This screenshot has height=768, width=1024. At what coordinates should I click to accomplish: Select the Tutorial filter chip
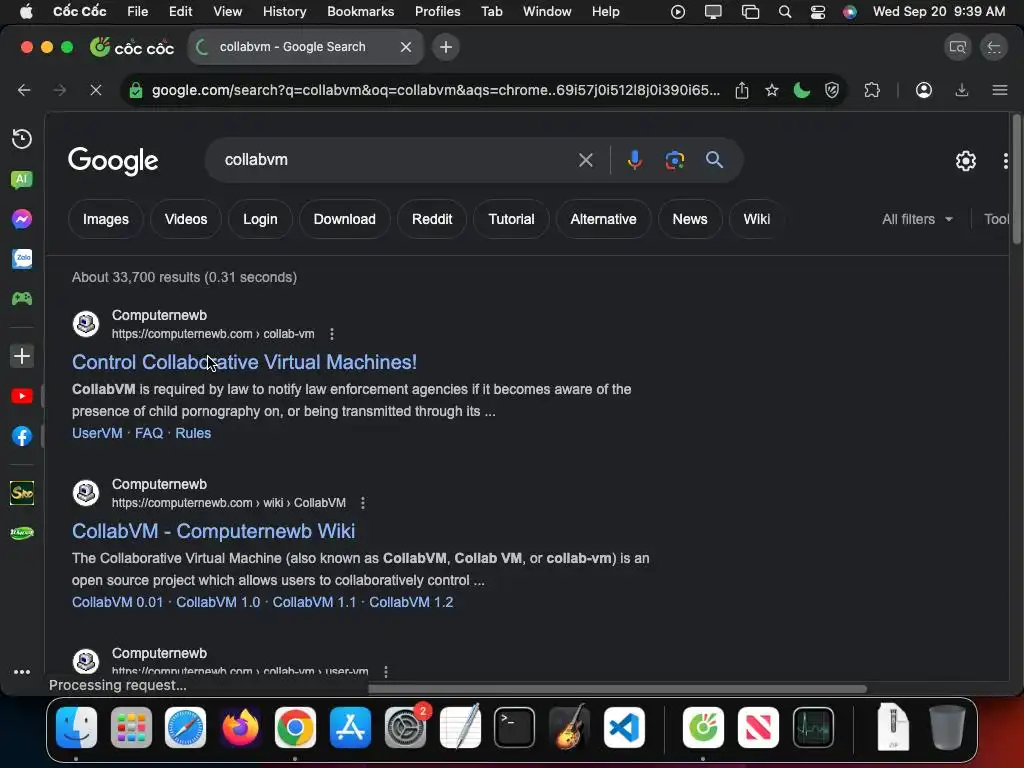coord(511,219)
